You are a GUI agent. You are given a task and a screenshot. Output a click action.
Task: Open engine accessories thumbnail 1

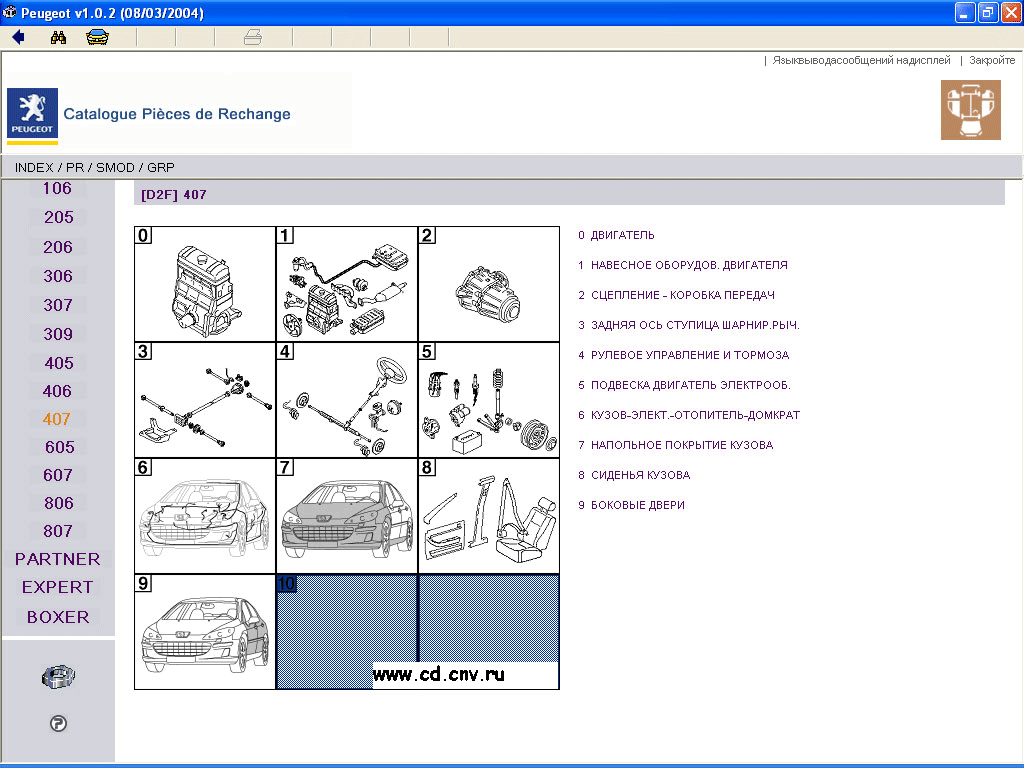coord(347,284)
